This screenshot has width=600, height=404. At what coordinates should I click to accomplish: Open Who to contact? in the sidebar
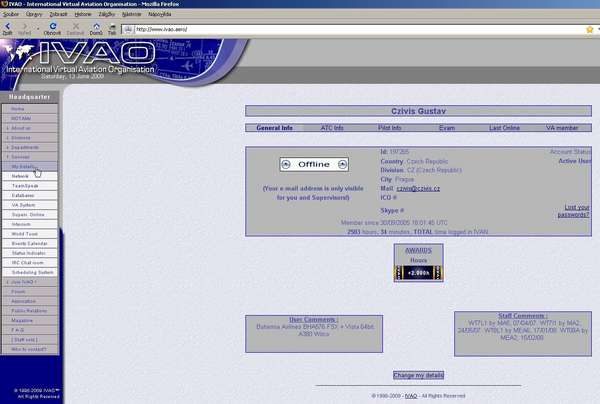(30, 349)
